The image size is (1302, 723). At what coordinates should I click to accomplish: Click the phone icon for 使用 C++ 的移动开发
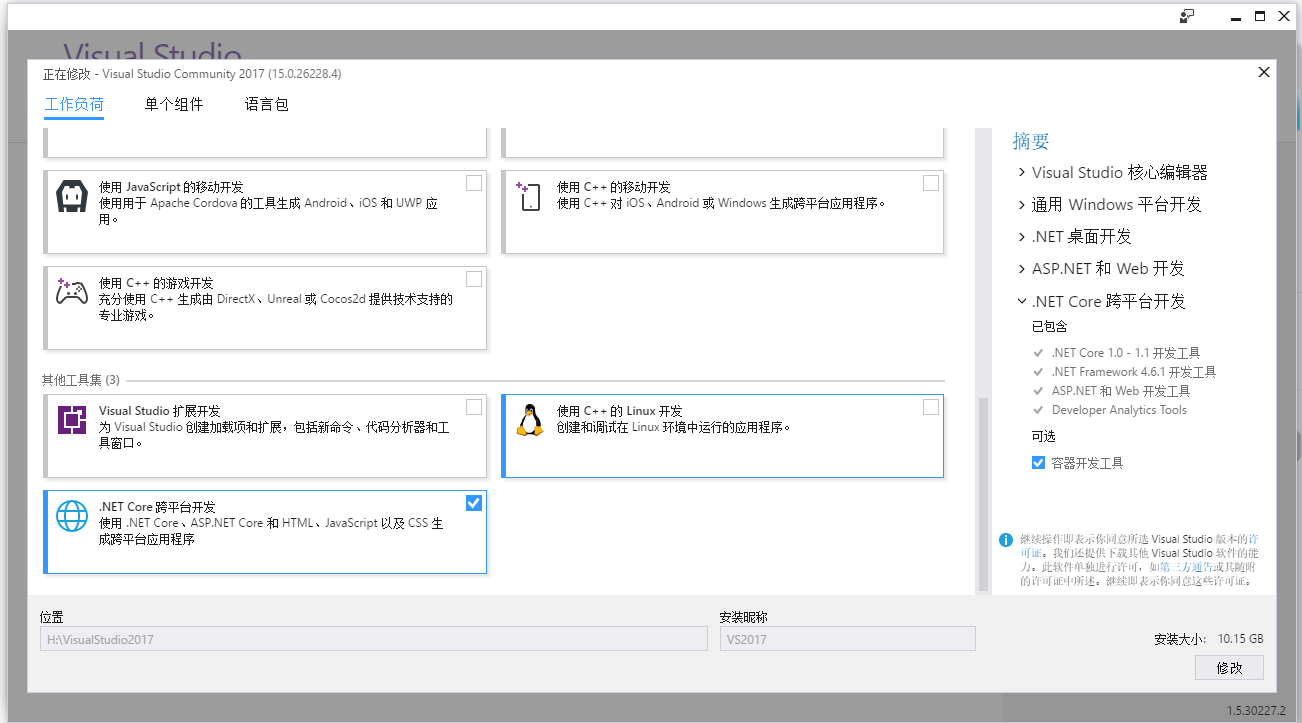527,196
